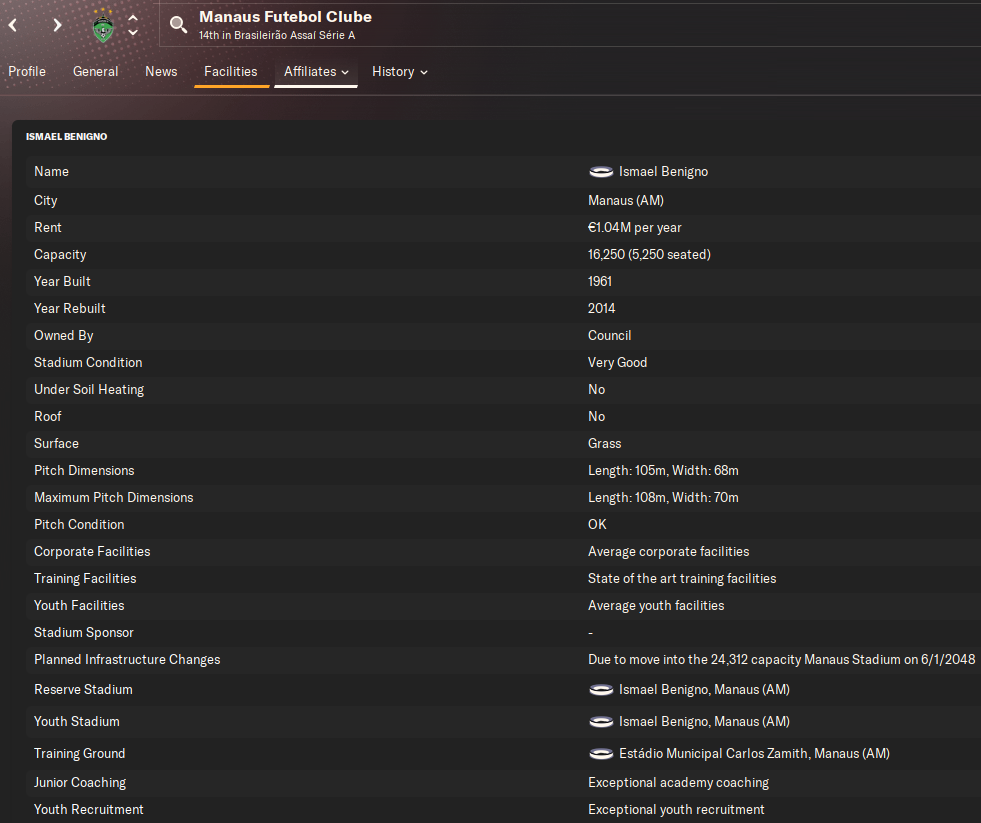
Task: Click the up chevron beside club crest
Action: tap(133, 18)
